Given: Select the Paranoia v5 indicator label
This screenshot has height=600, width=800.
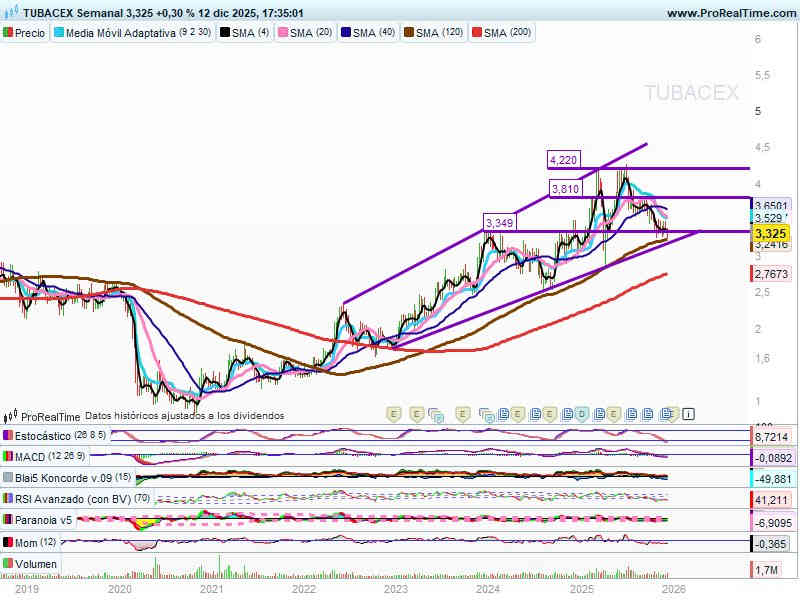Looking at the screenshot, I should click(x=44, y=520).
